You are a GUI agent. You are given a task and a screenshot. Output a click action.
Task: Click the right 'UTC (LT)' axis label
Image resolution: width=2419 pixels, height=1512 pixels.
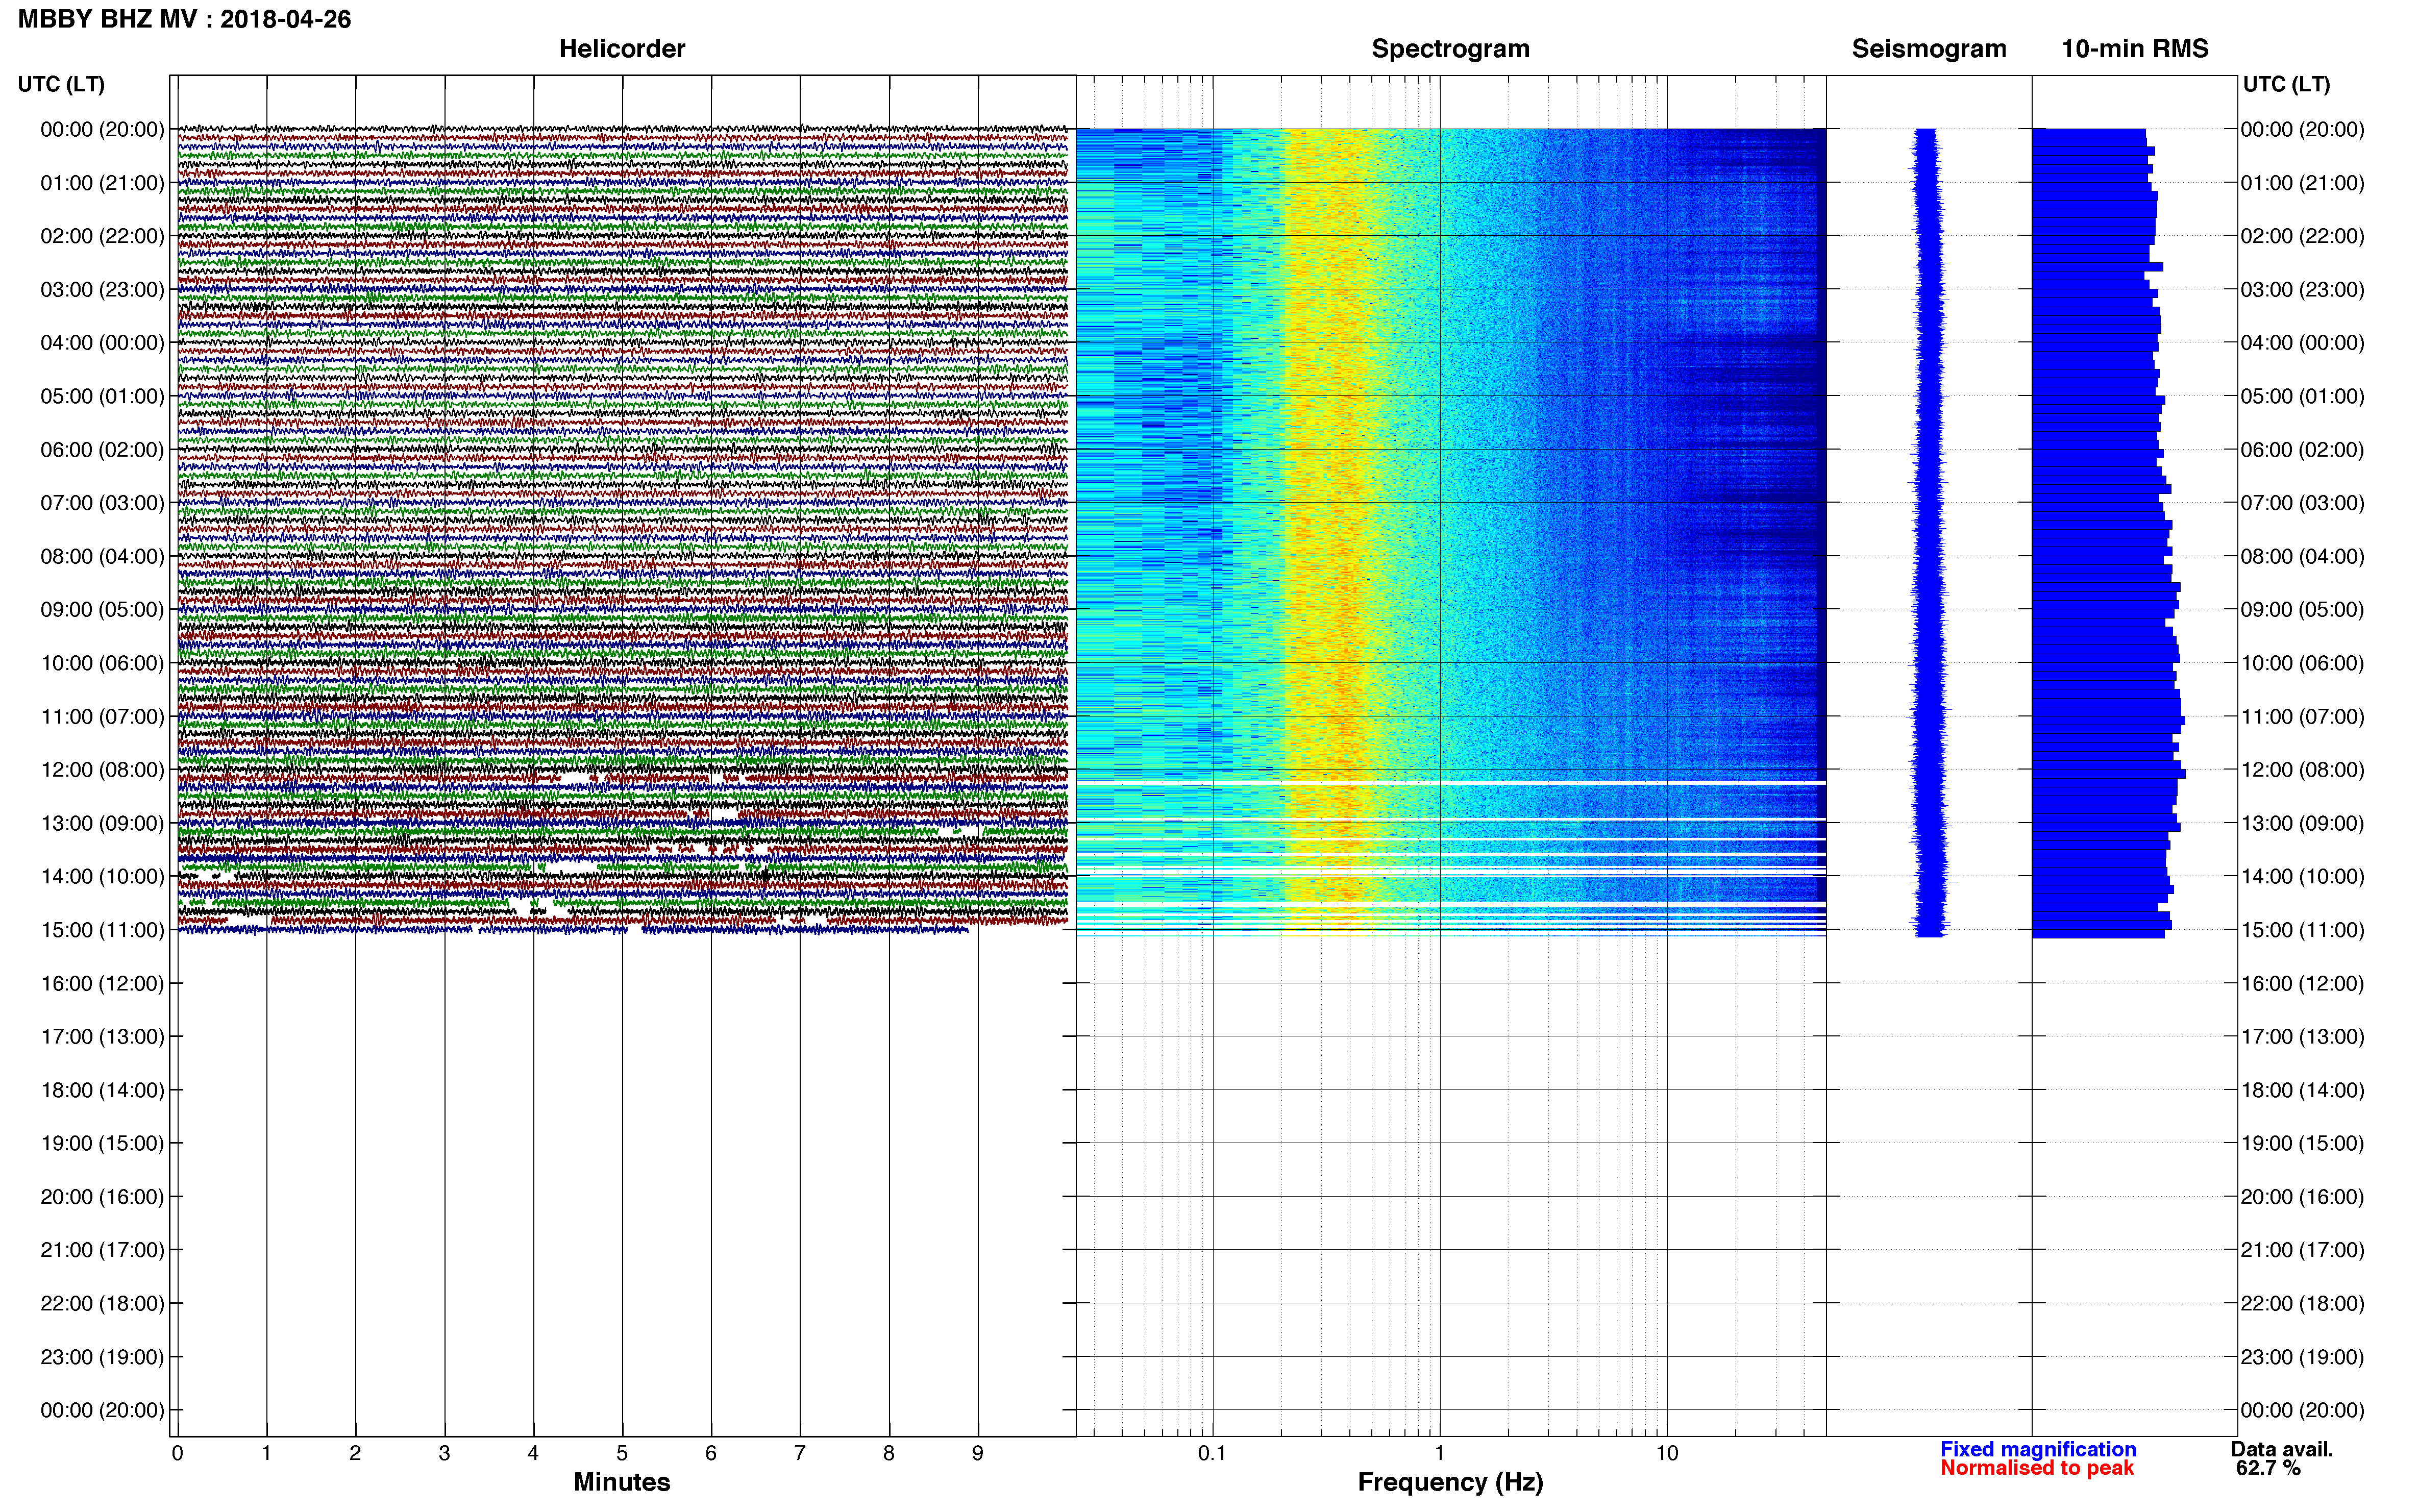click(2286, 84)
